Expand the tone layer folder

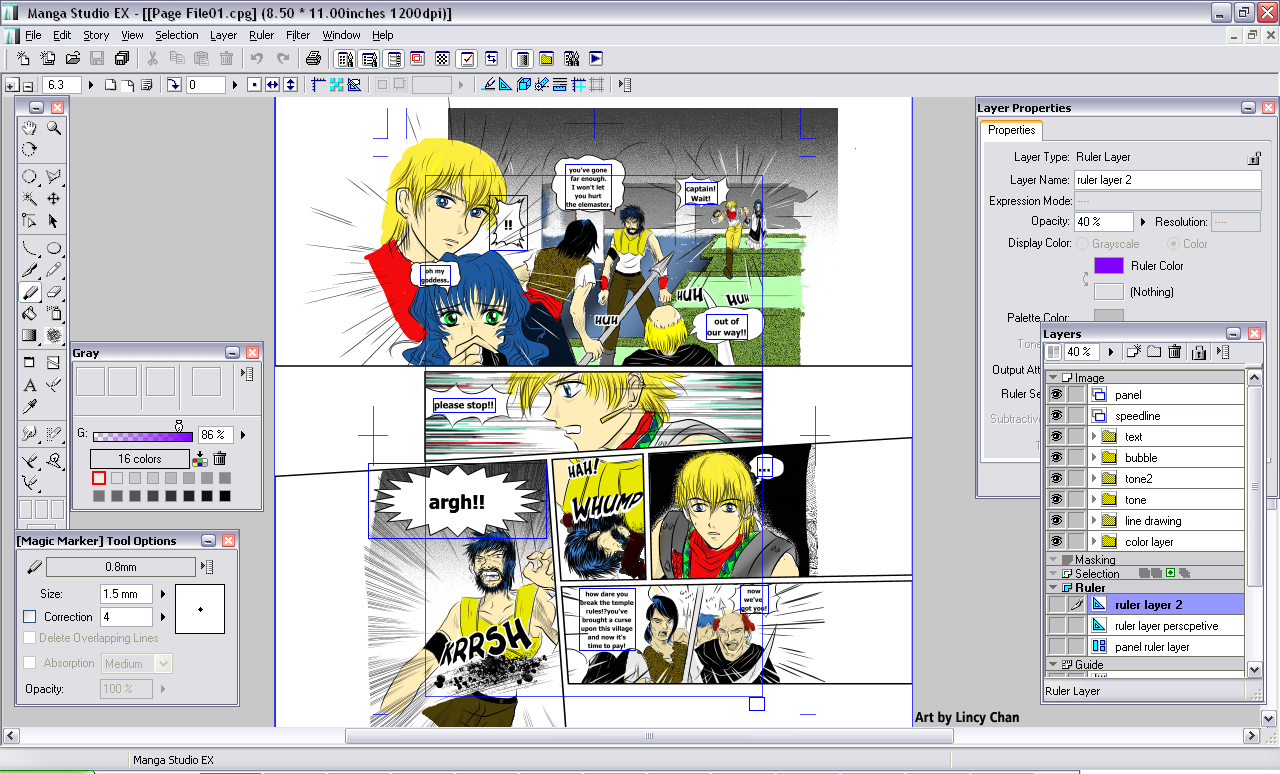(x=1094, y=499)
